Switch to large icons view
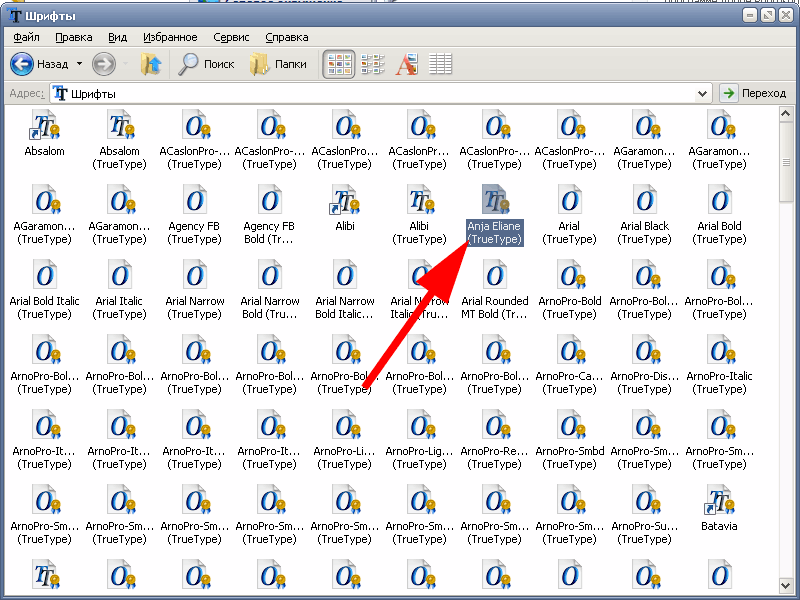 click(339, 64)
